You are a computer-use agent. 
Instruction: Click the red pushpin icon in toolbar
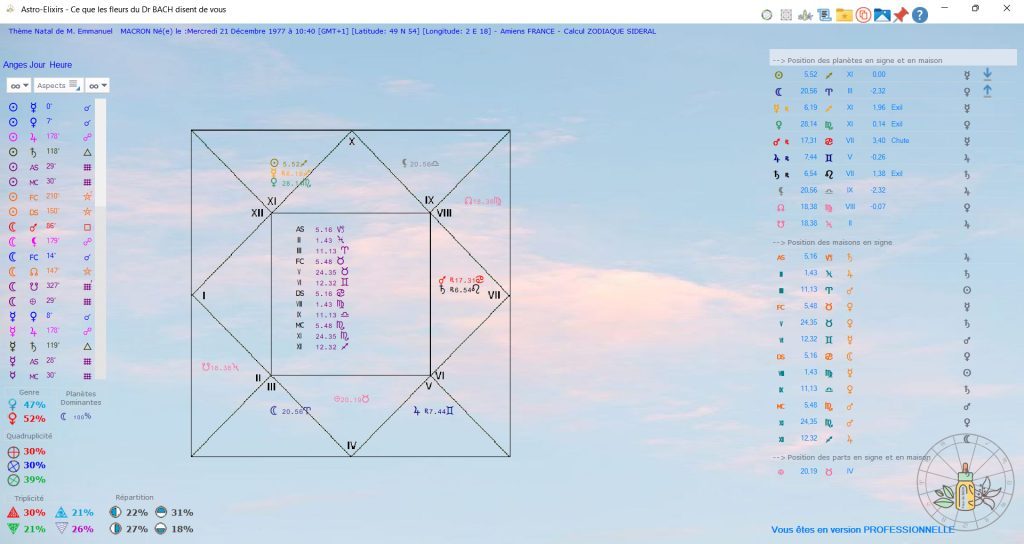(x=901, y=15)
